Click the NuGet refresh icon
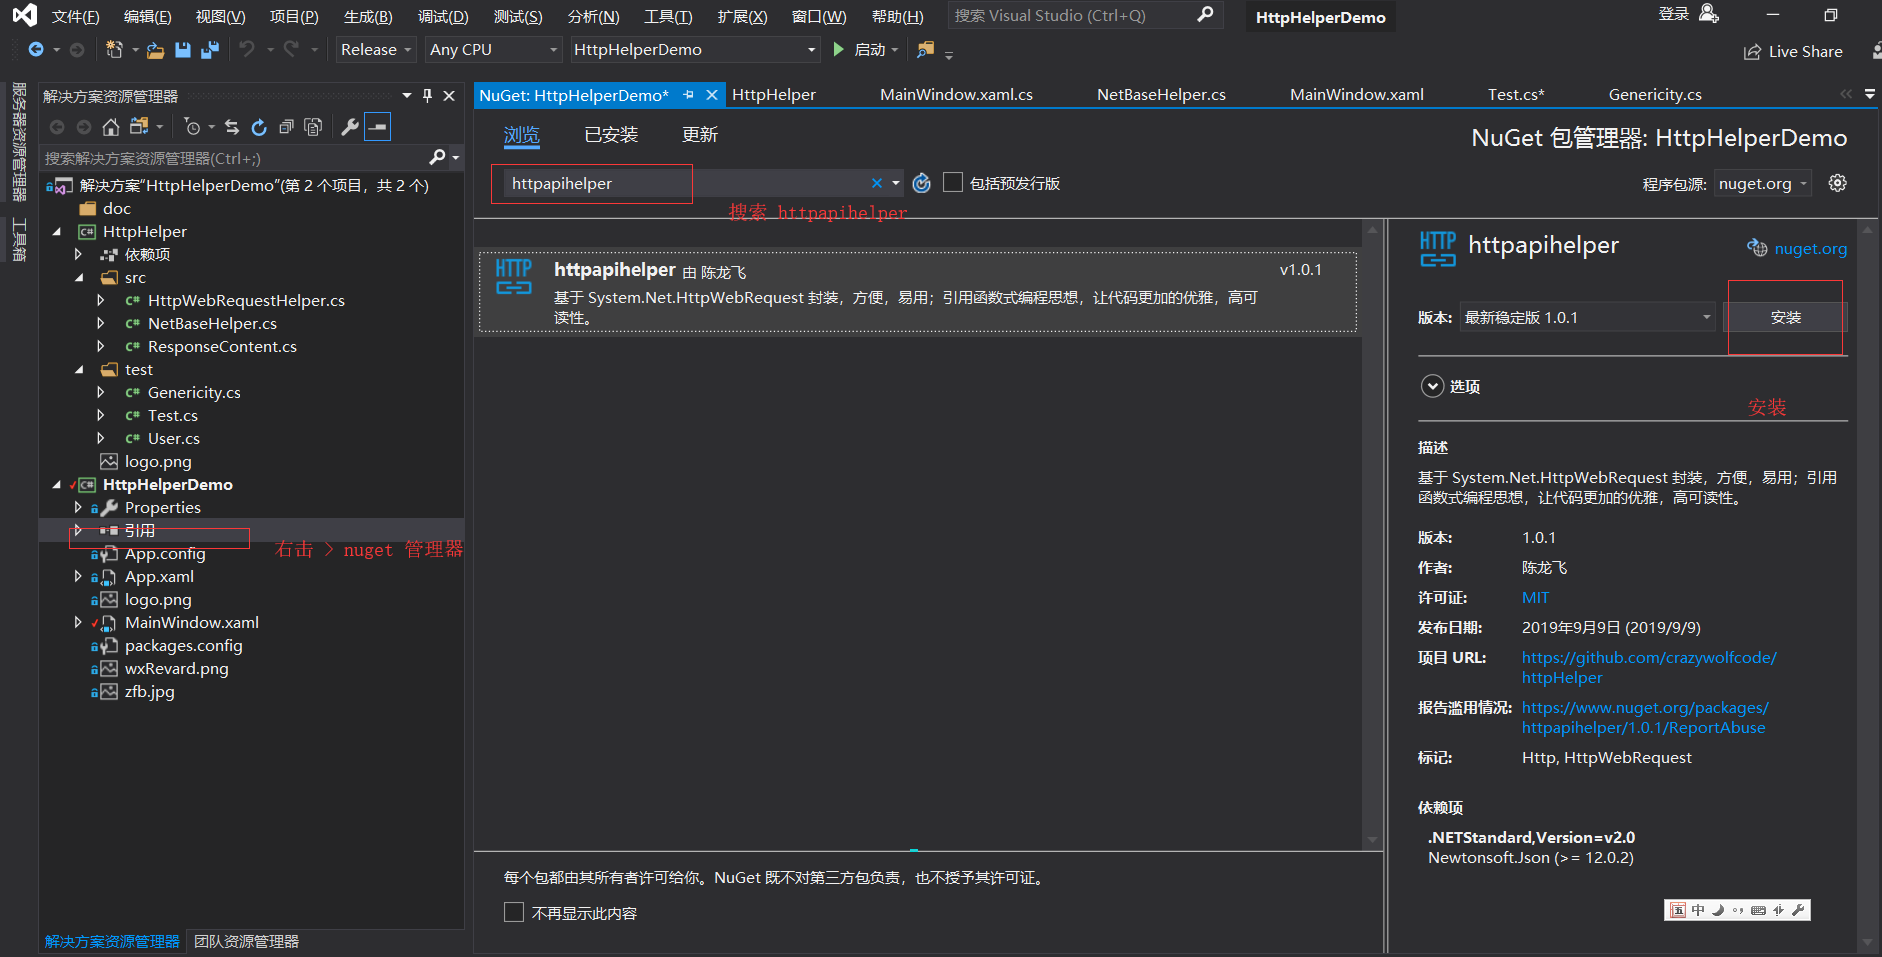Viewport: 1882px width, 957px height. 922,183
